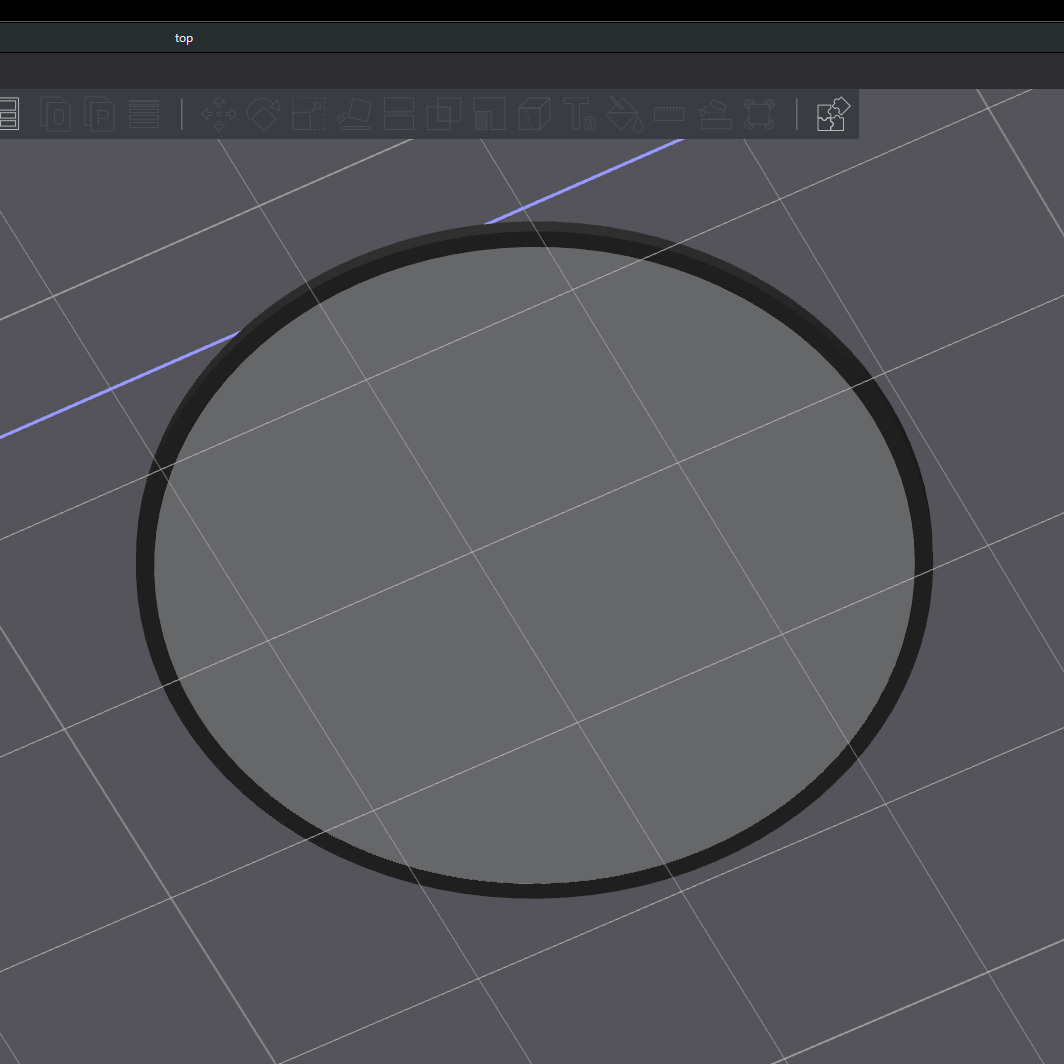Open the Mesh Boolean tool

[x=444, y=114]
